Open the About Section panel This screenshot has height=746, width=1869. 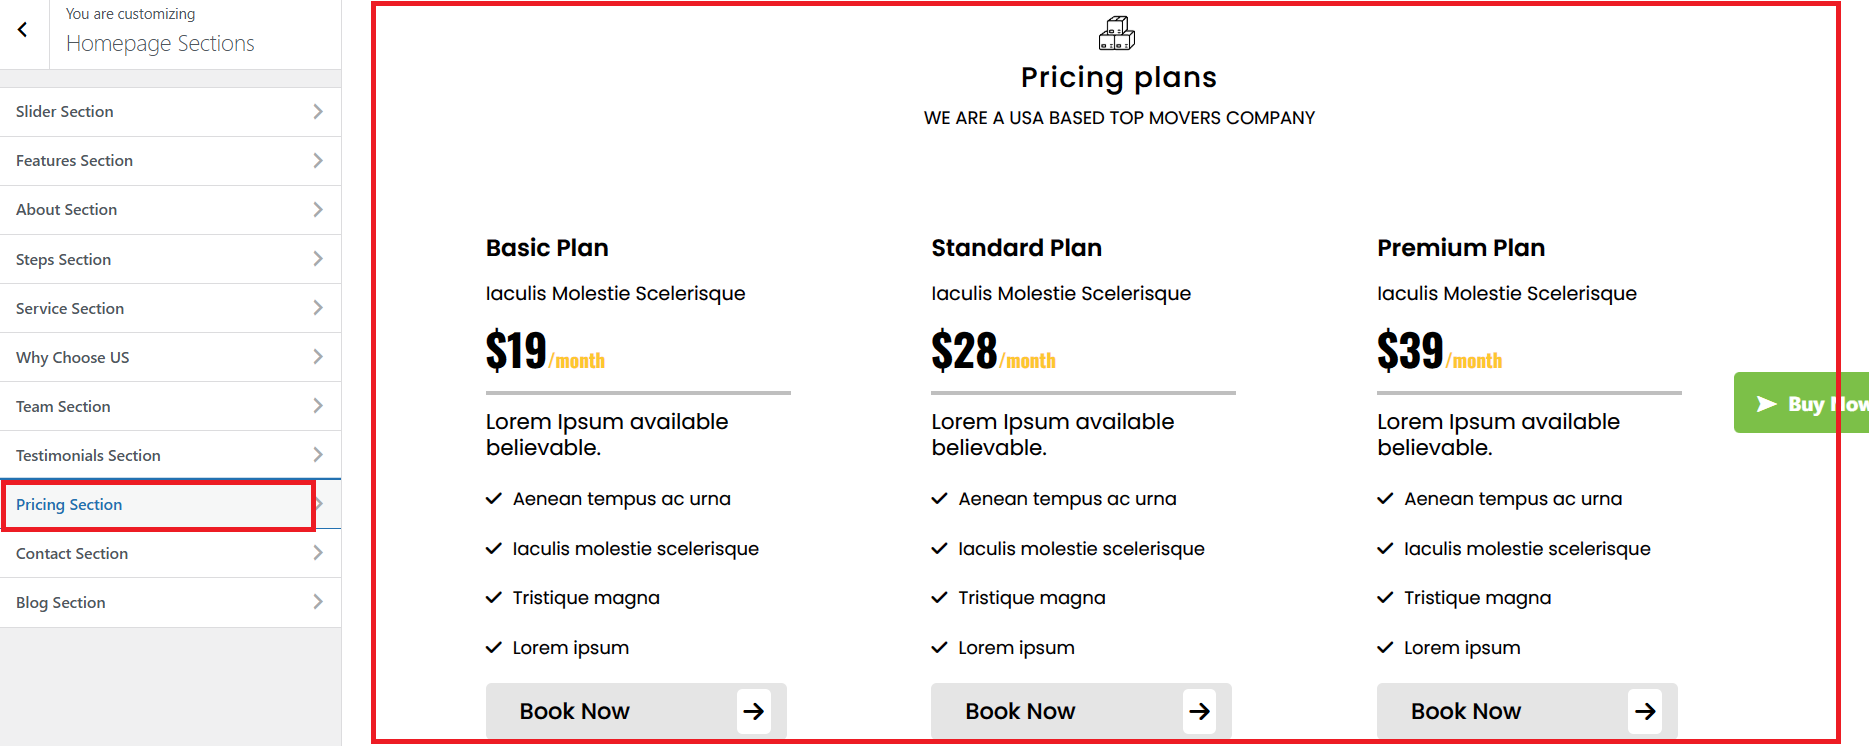tap(67, 209)
